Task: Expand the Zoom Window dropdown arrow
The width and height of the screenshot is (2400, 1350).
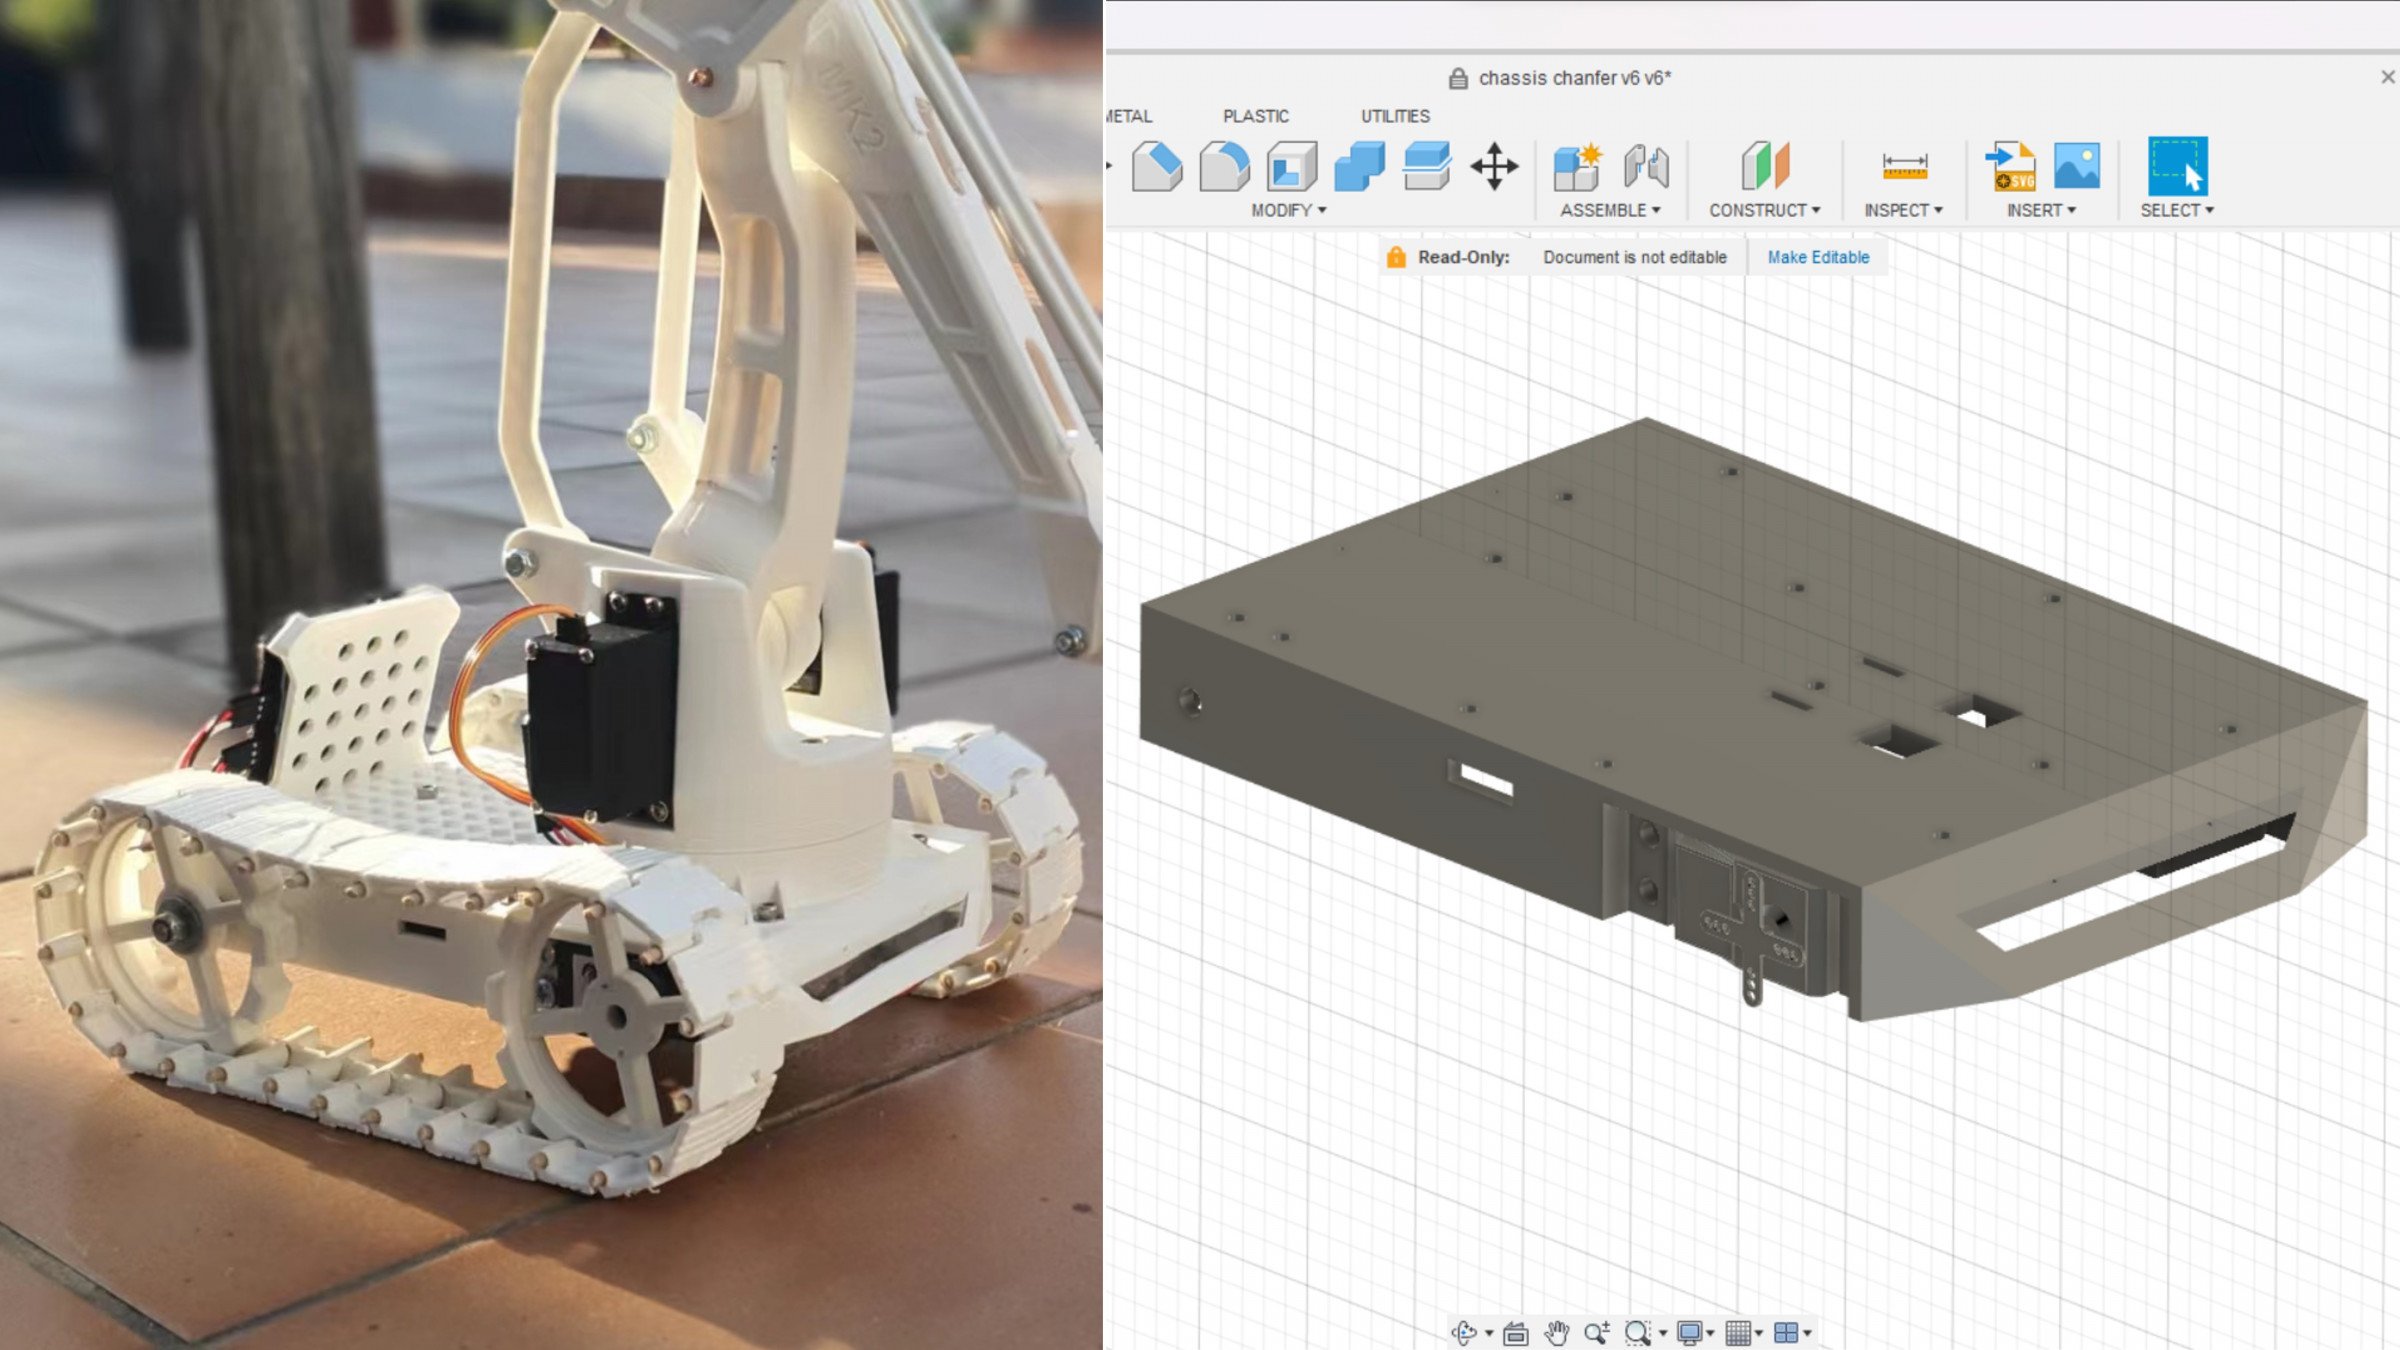Action: [x=1662, y=1333]
